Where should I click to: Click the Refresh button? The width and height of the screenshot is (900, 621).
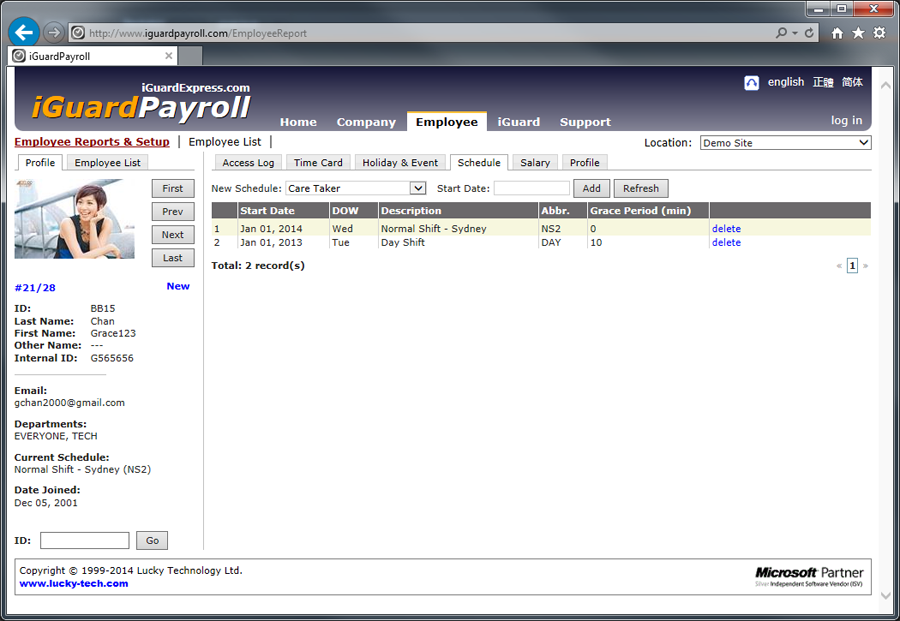pyautogui.click(x=641, y=188)
